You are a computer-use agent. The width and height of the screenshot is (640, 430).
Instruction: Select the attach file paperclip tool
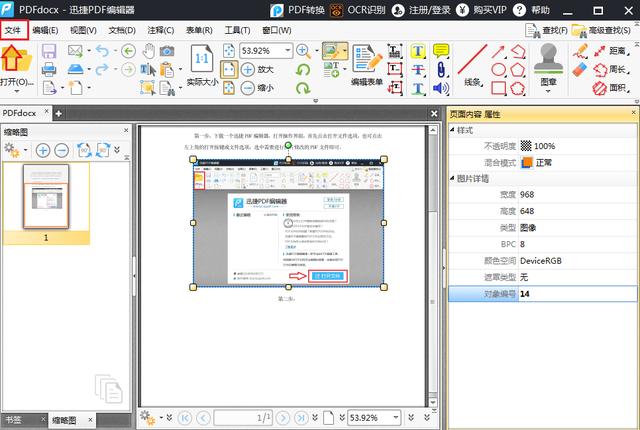tap(441, 69)
